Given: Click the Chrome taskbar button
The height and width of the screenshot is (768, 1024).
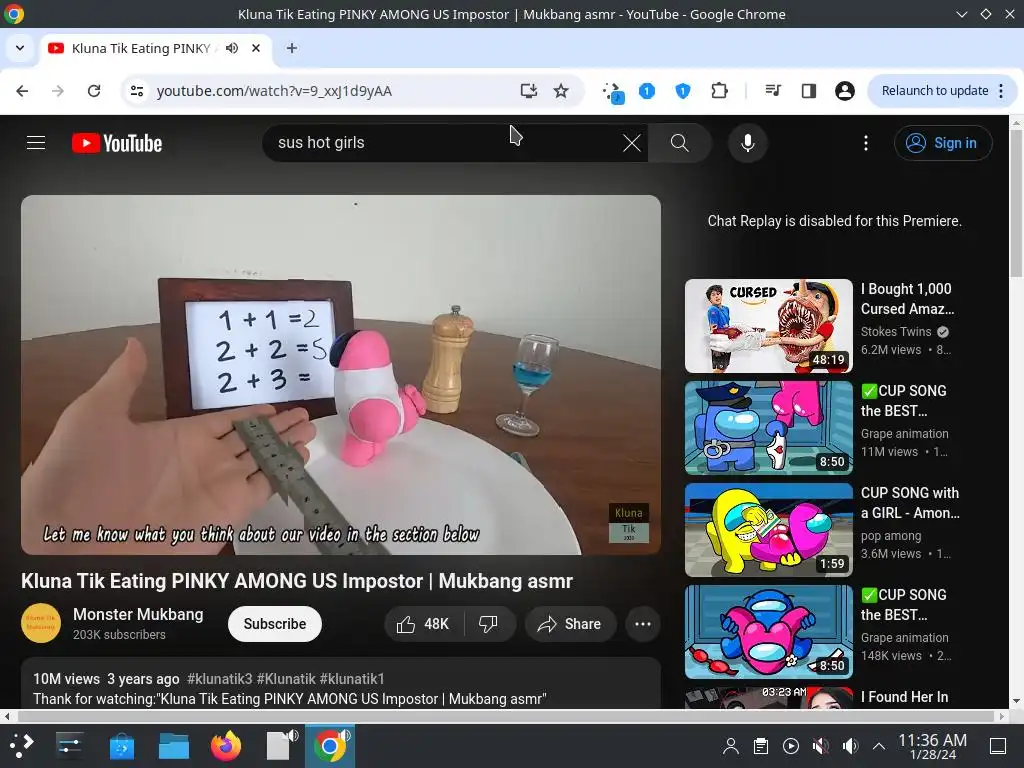Looking at the screenshot, I should (x=330, y=746).
